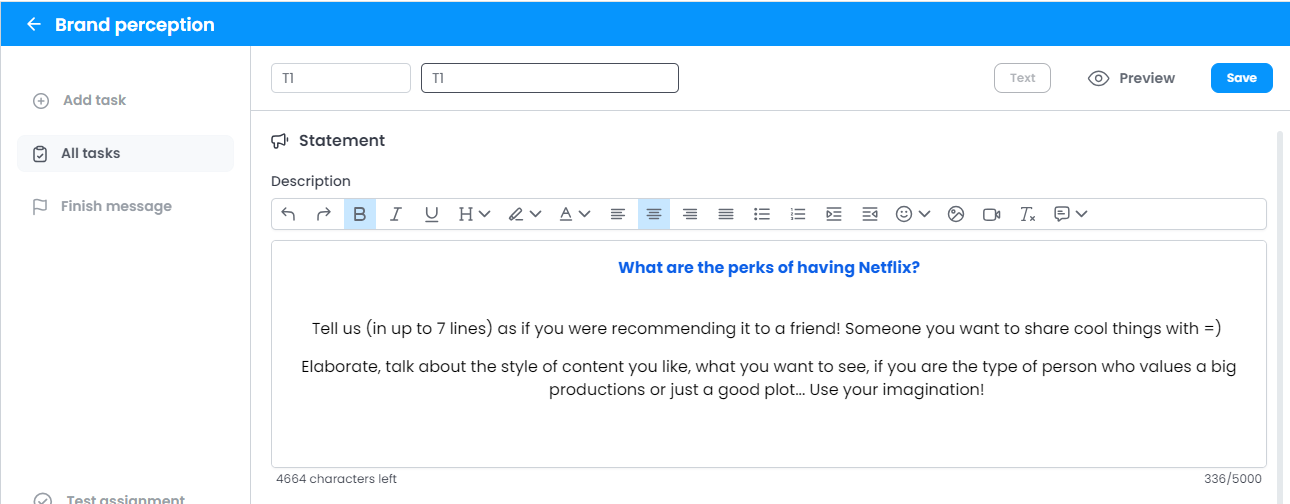Click the Statement megaphone icon
The height and width of the screenshot is (504, 1290).
(x=280, y=141)
